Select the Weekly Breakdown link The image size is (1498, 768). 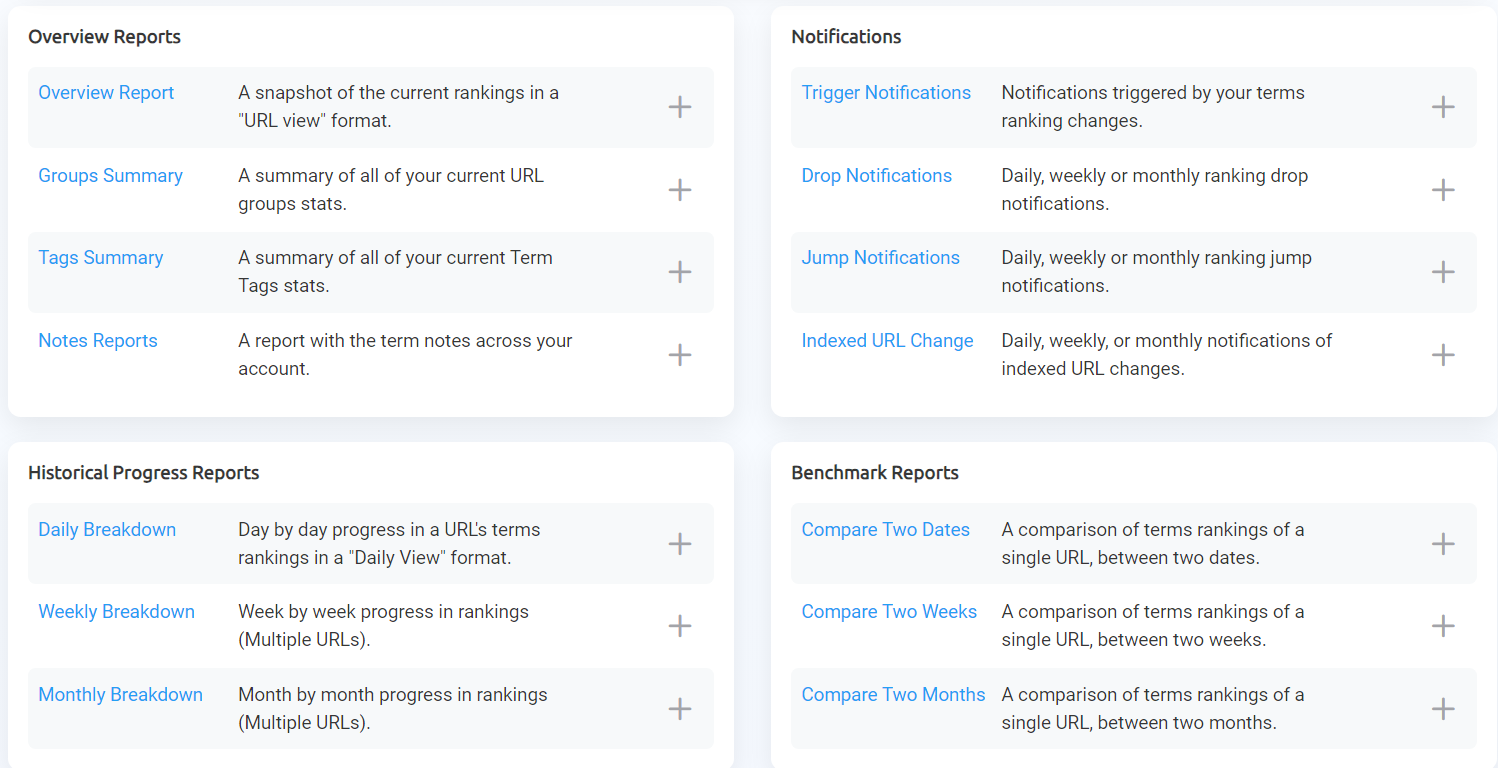[116, 612]
